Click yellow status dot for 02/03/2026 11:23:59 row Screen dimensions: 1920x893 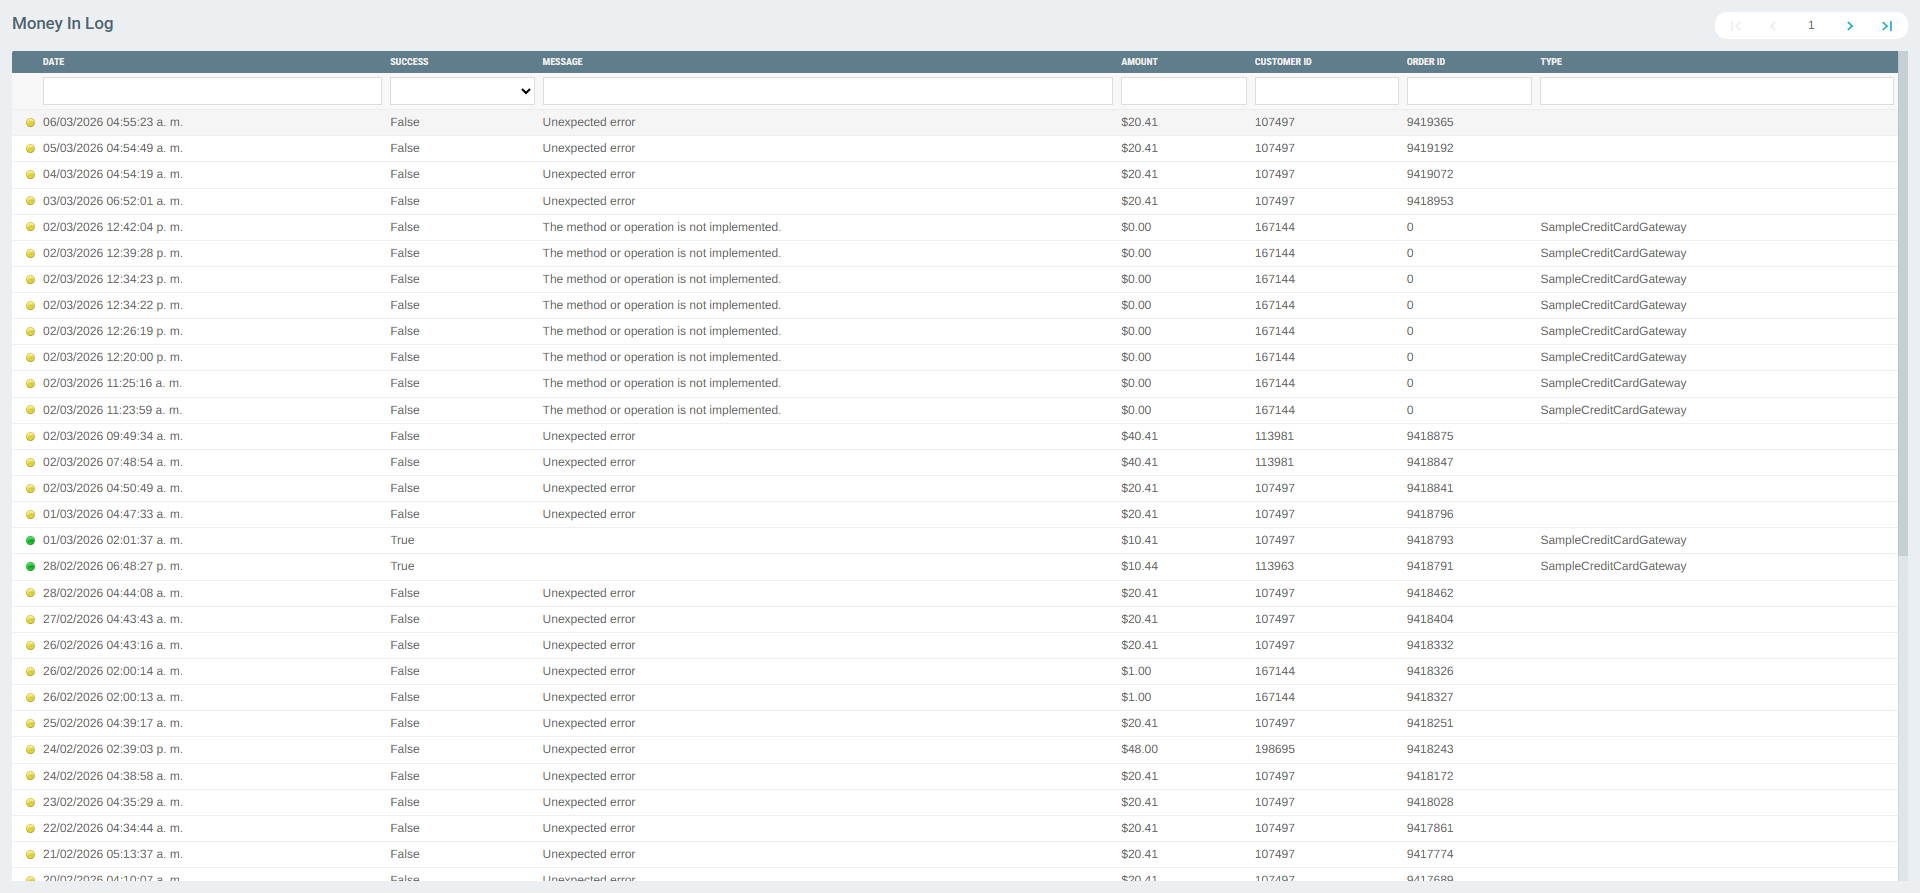tap(30, 411)
